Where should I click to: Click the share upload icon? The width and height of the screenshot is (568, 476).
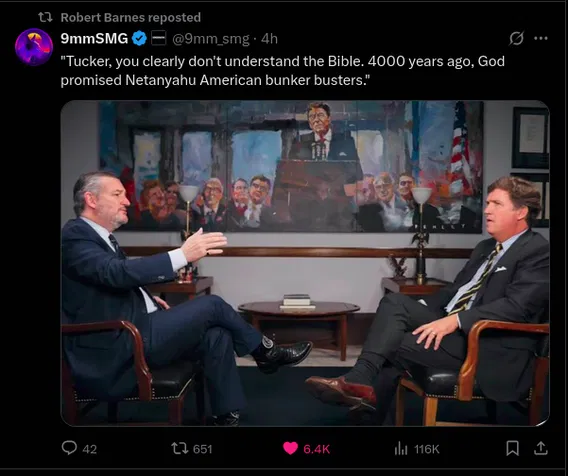pos(540,448)
